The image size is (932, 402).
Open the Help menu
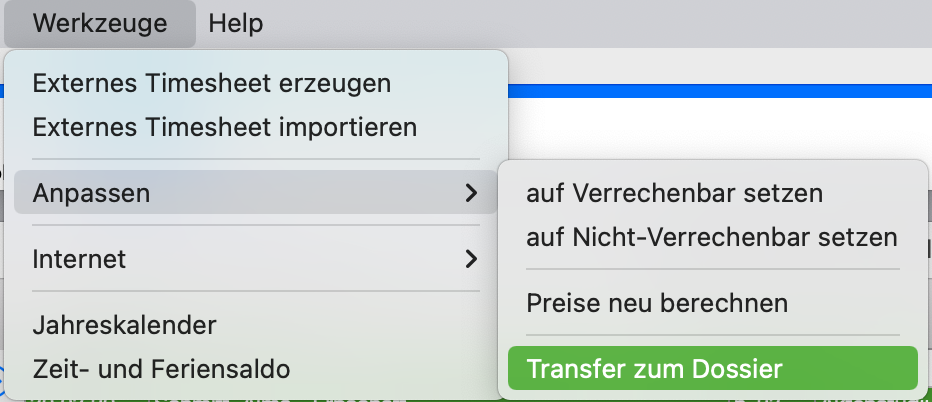235,24
